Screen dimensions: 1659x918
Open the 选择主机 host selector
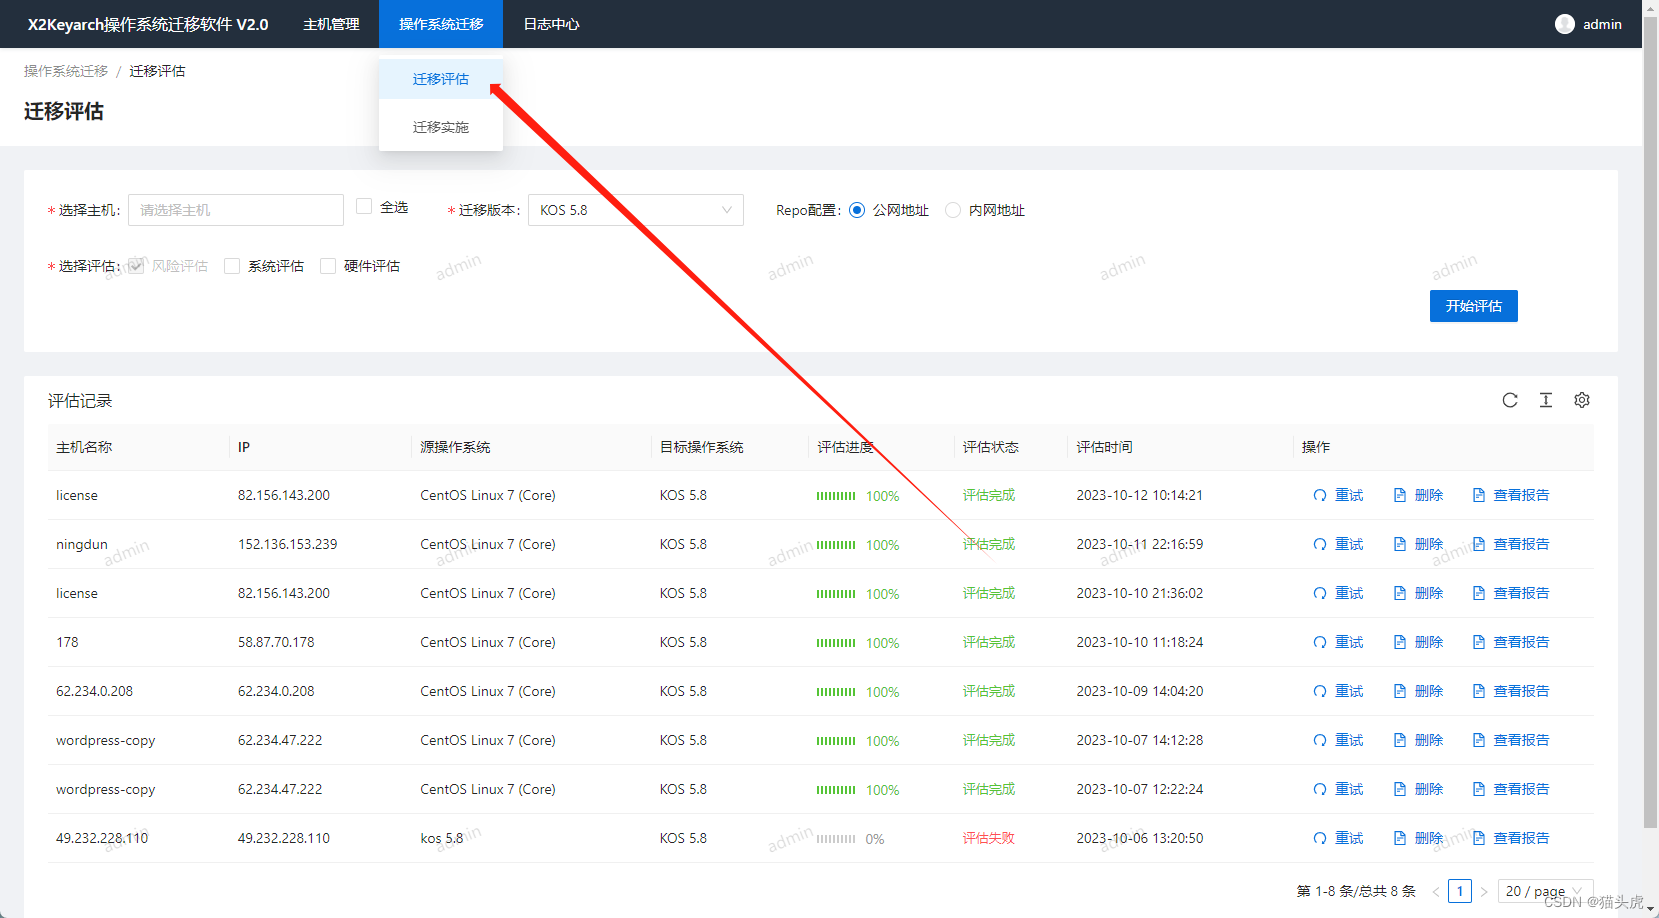pyautogui.click(x=236, y=210)
